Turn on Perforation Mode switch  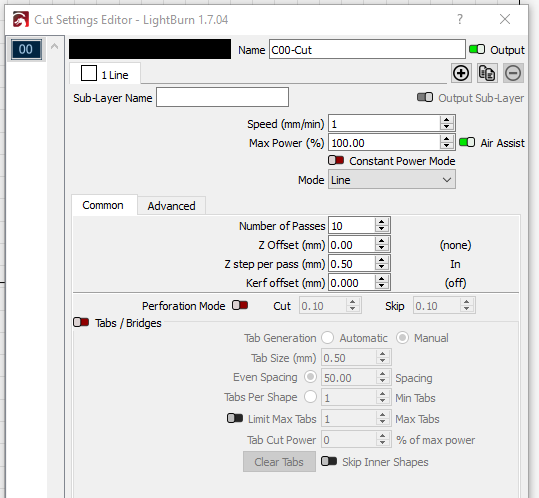click(240, 305)
